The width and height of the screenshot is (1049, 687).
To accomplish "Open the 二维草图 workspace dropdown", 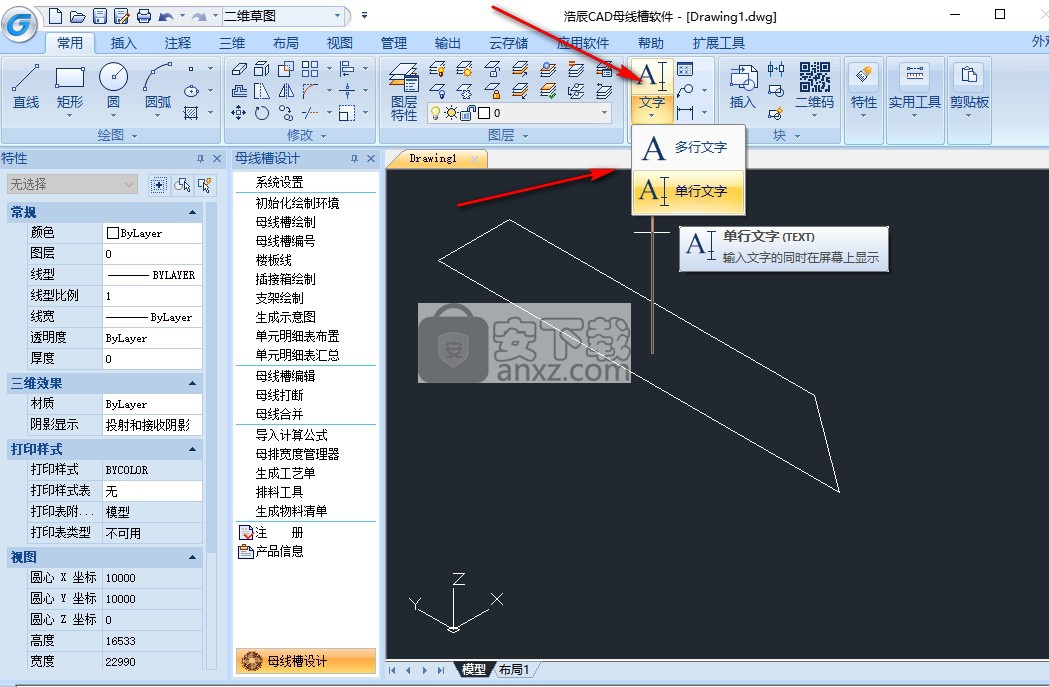I will coord(337,15).
